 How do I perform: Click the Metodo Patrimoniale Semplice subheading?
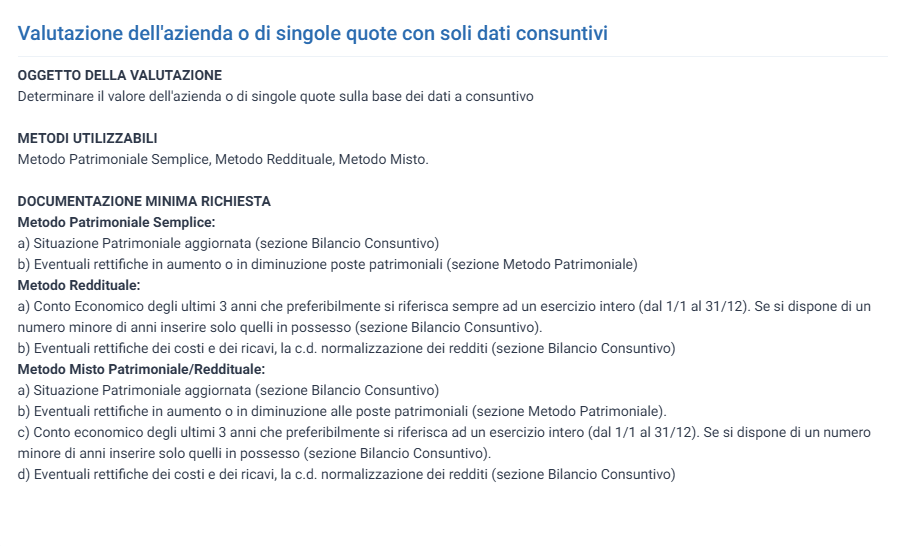(x=116, y=222)
